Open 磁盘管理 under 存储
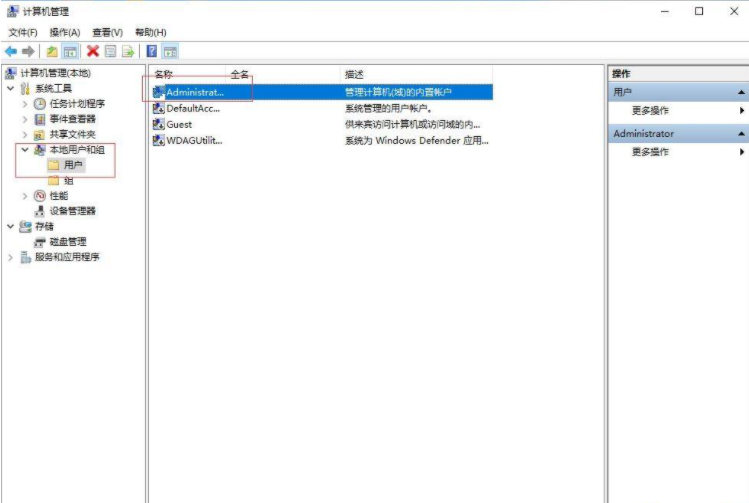The image size is (749, 503). (68, 242)
